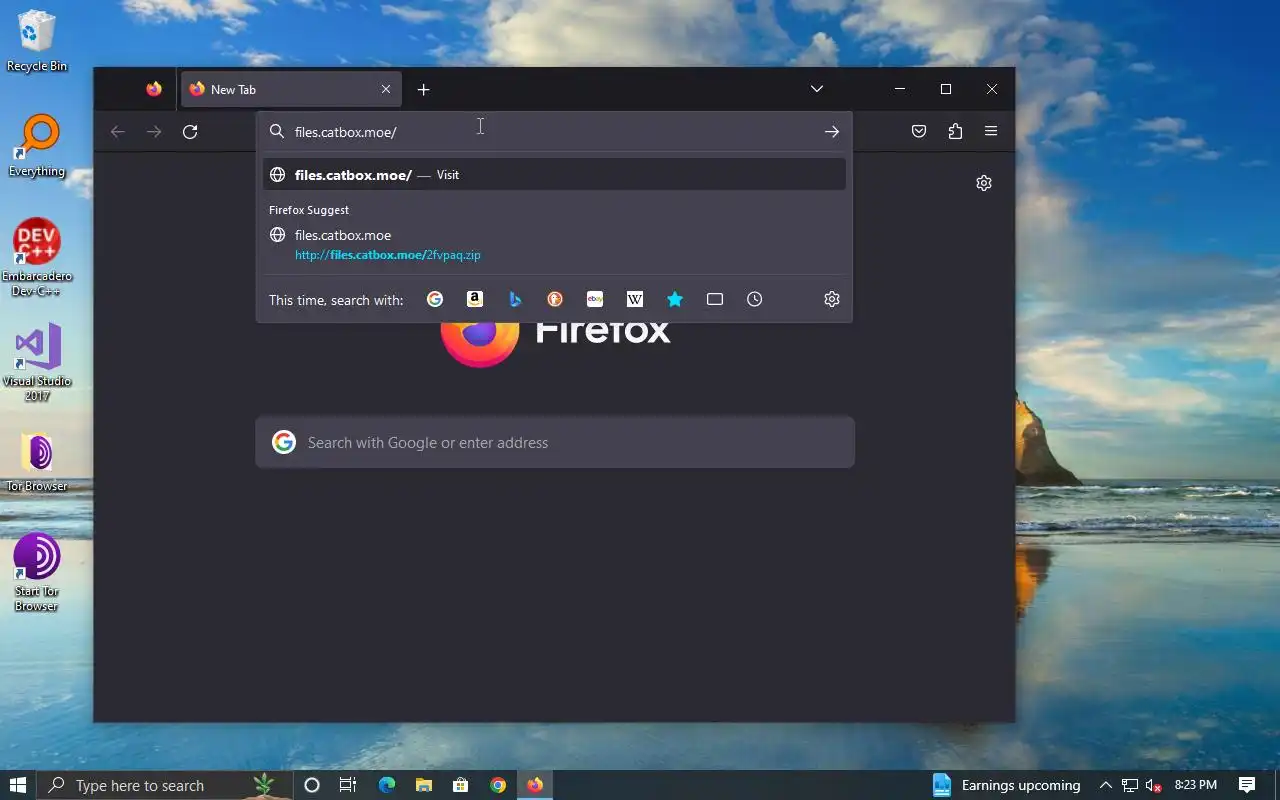Screen dimensions: 1280x800
Task: Search this time with Wikipedia
Action: tap(635, 299)
